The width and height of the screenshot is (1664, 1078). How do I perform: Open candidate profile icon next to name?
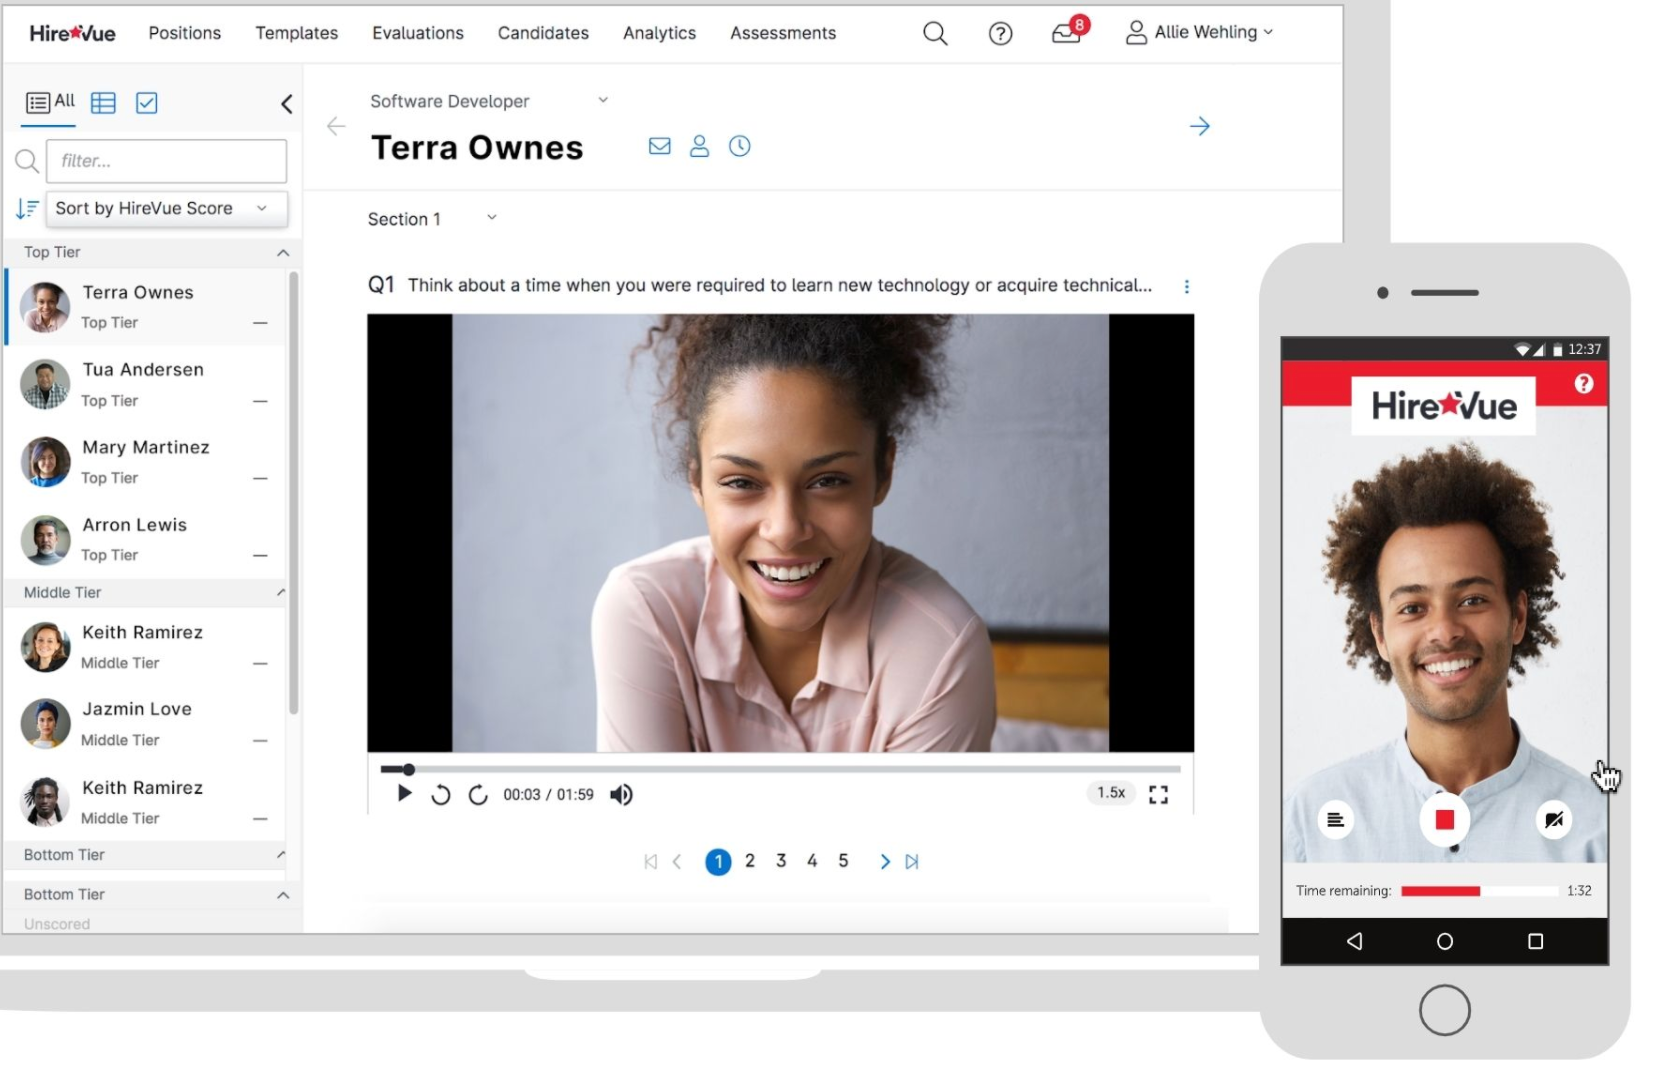pyautogui.click(x=699, y=146)
